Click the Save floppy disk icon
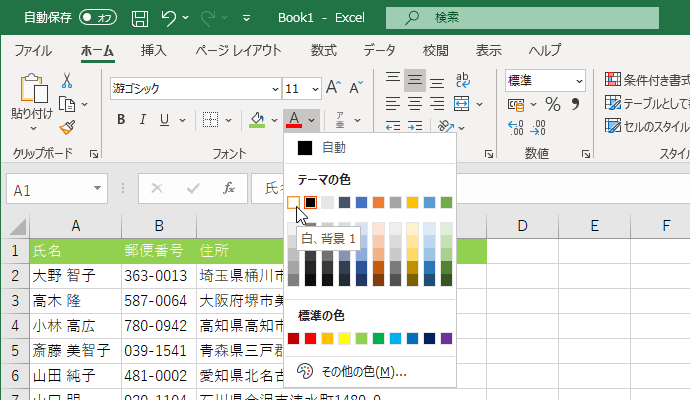The width and height of the screenshot is (690, 400). [140, 18]
